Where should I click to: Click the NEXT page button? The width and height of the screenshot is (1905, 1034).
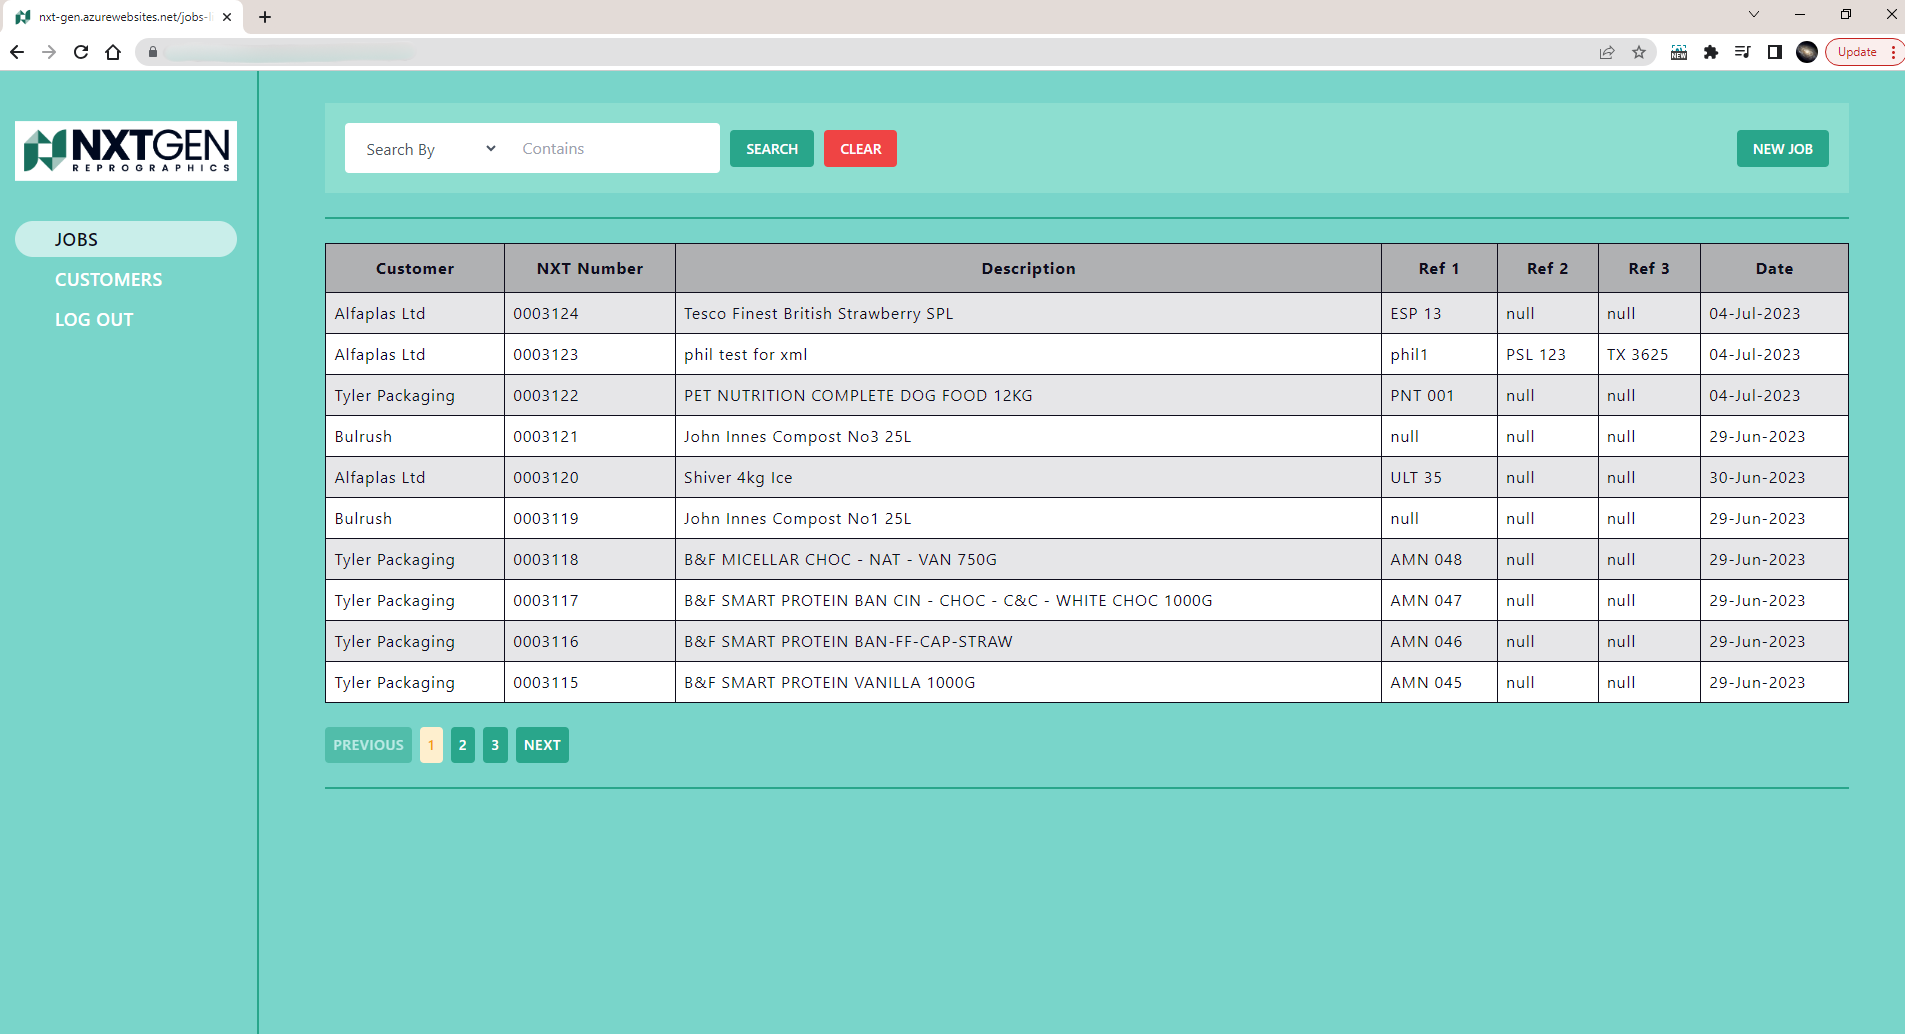coord(542,745)
